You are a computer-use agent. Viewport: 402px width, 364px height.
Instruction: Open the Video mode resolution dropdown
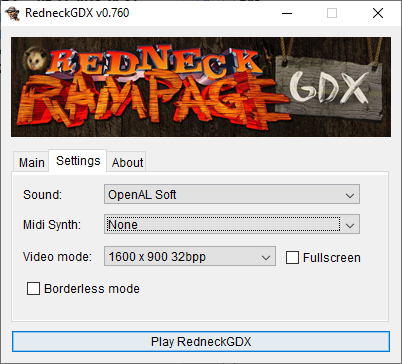tap(190, 256)
